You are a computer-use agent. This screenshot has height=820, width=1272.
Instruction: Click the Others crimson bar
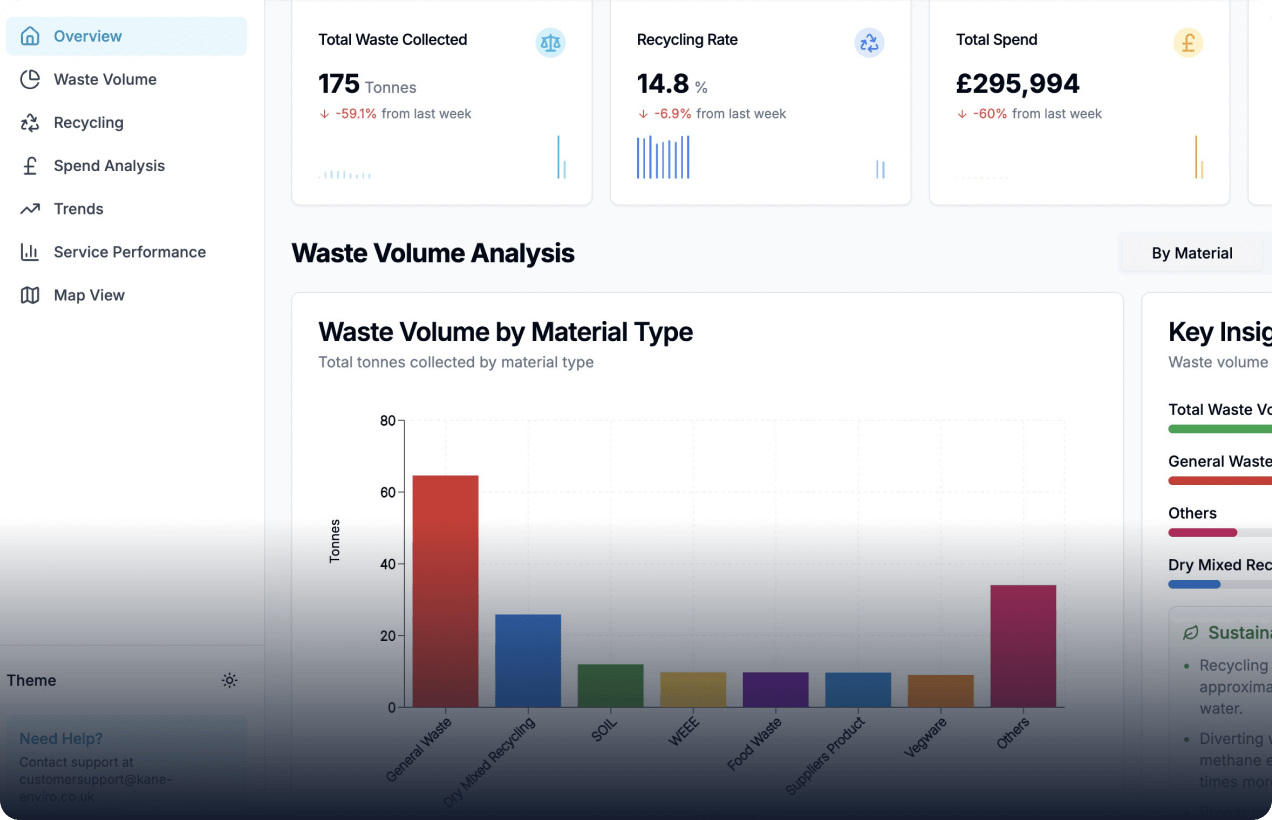[1023, 646]
